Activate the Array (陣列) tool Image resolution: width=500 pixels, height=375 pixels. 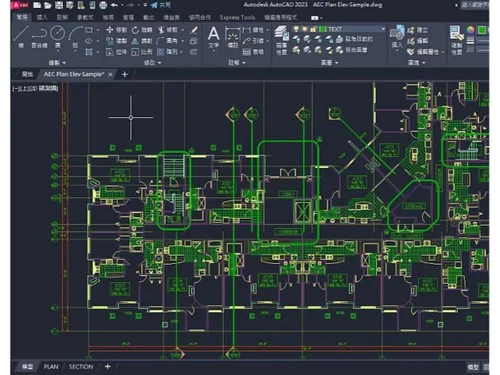coord(167,52)
